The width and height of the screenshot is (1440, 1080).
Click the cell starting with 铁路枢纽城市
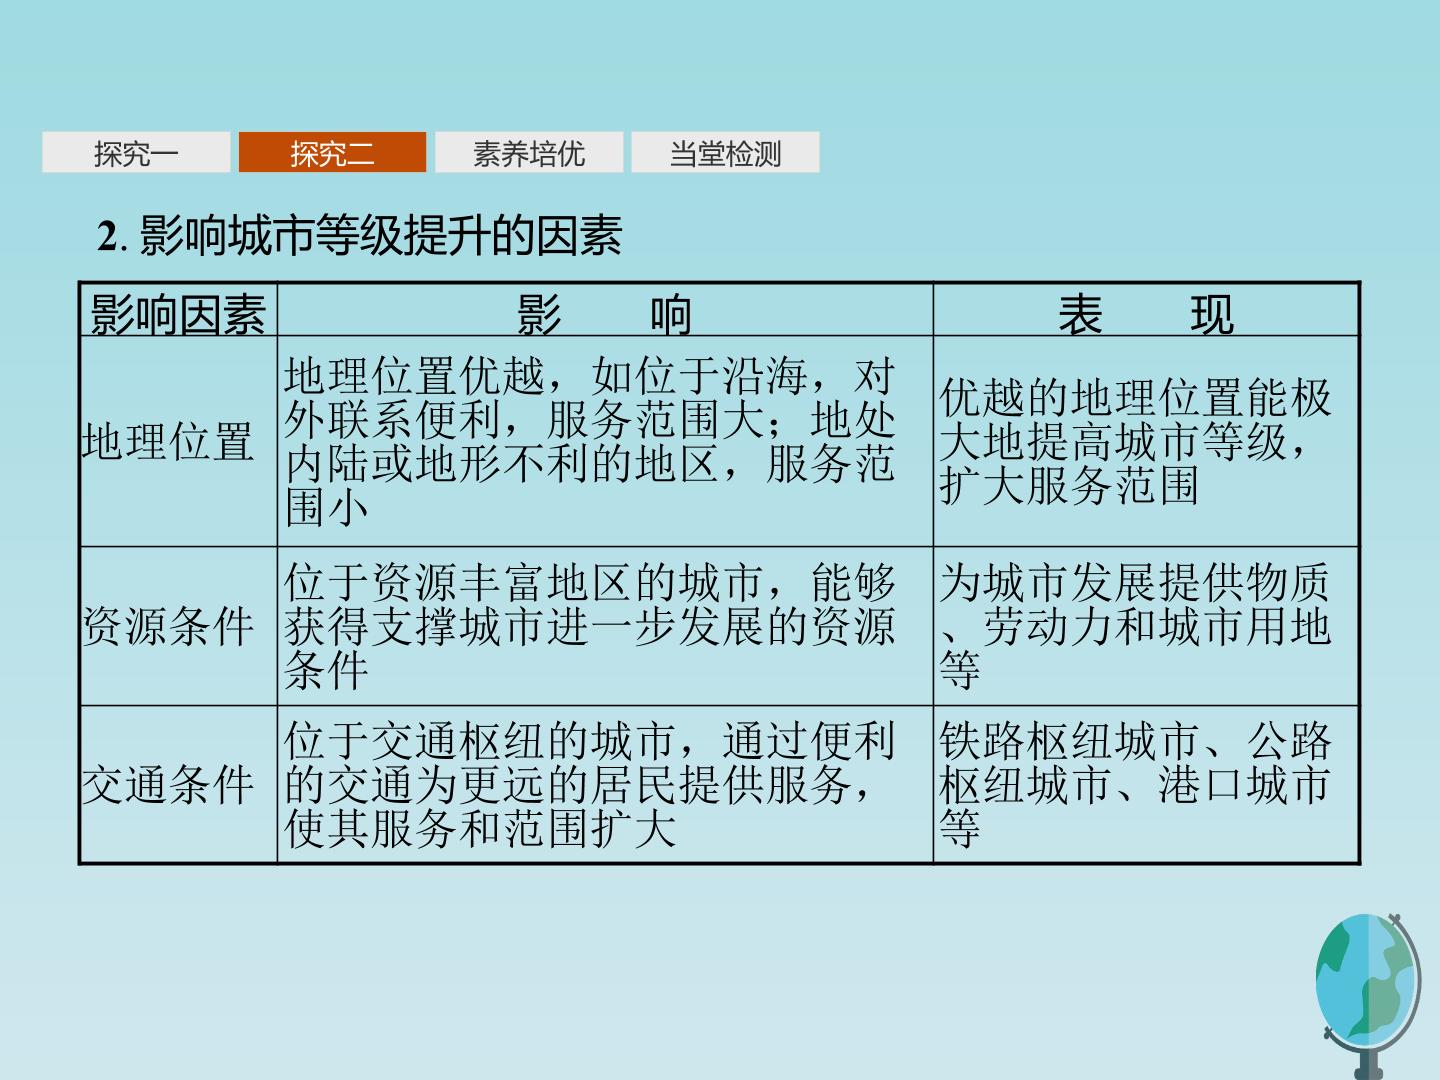(x=1146, y=784)
